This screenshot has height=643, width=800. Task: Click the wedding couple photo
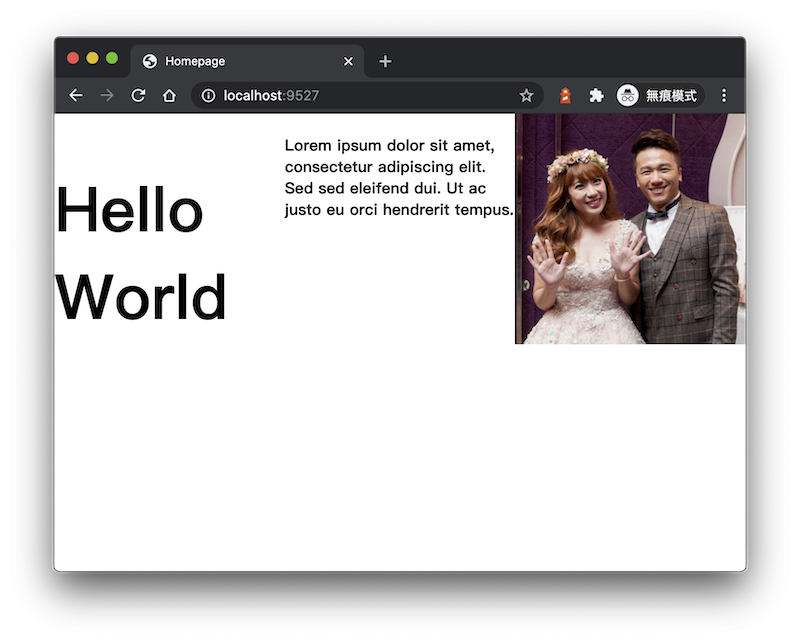coord(630,229)
